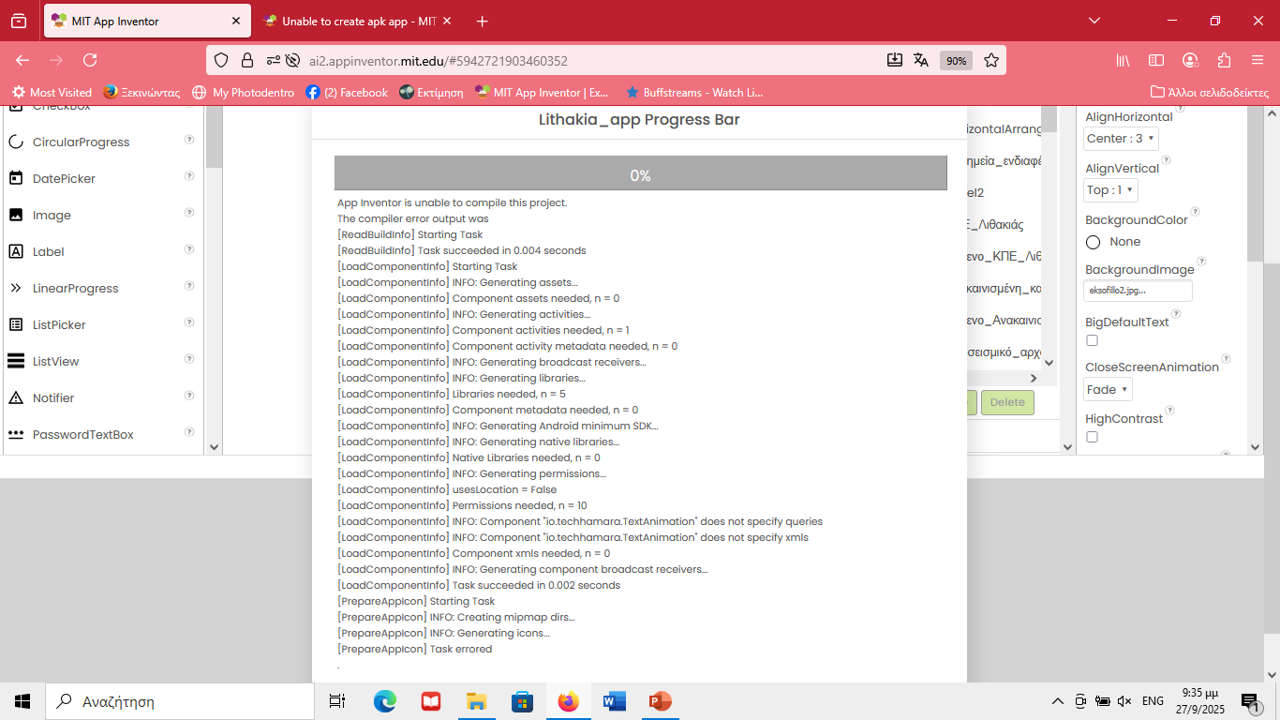The image size is (1280, 720).
Task: Open the CloseScreenAnimation Fade dropdown
Action: [1108, 389]
